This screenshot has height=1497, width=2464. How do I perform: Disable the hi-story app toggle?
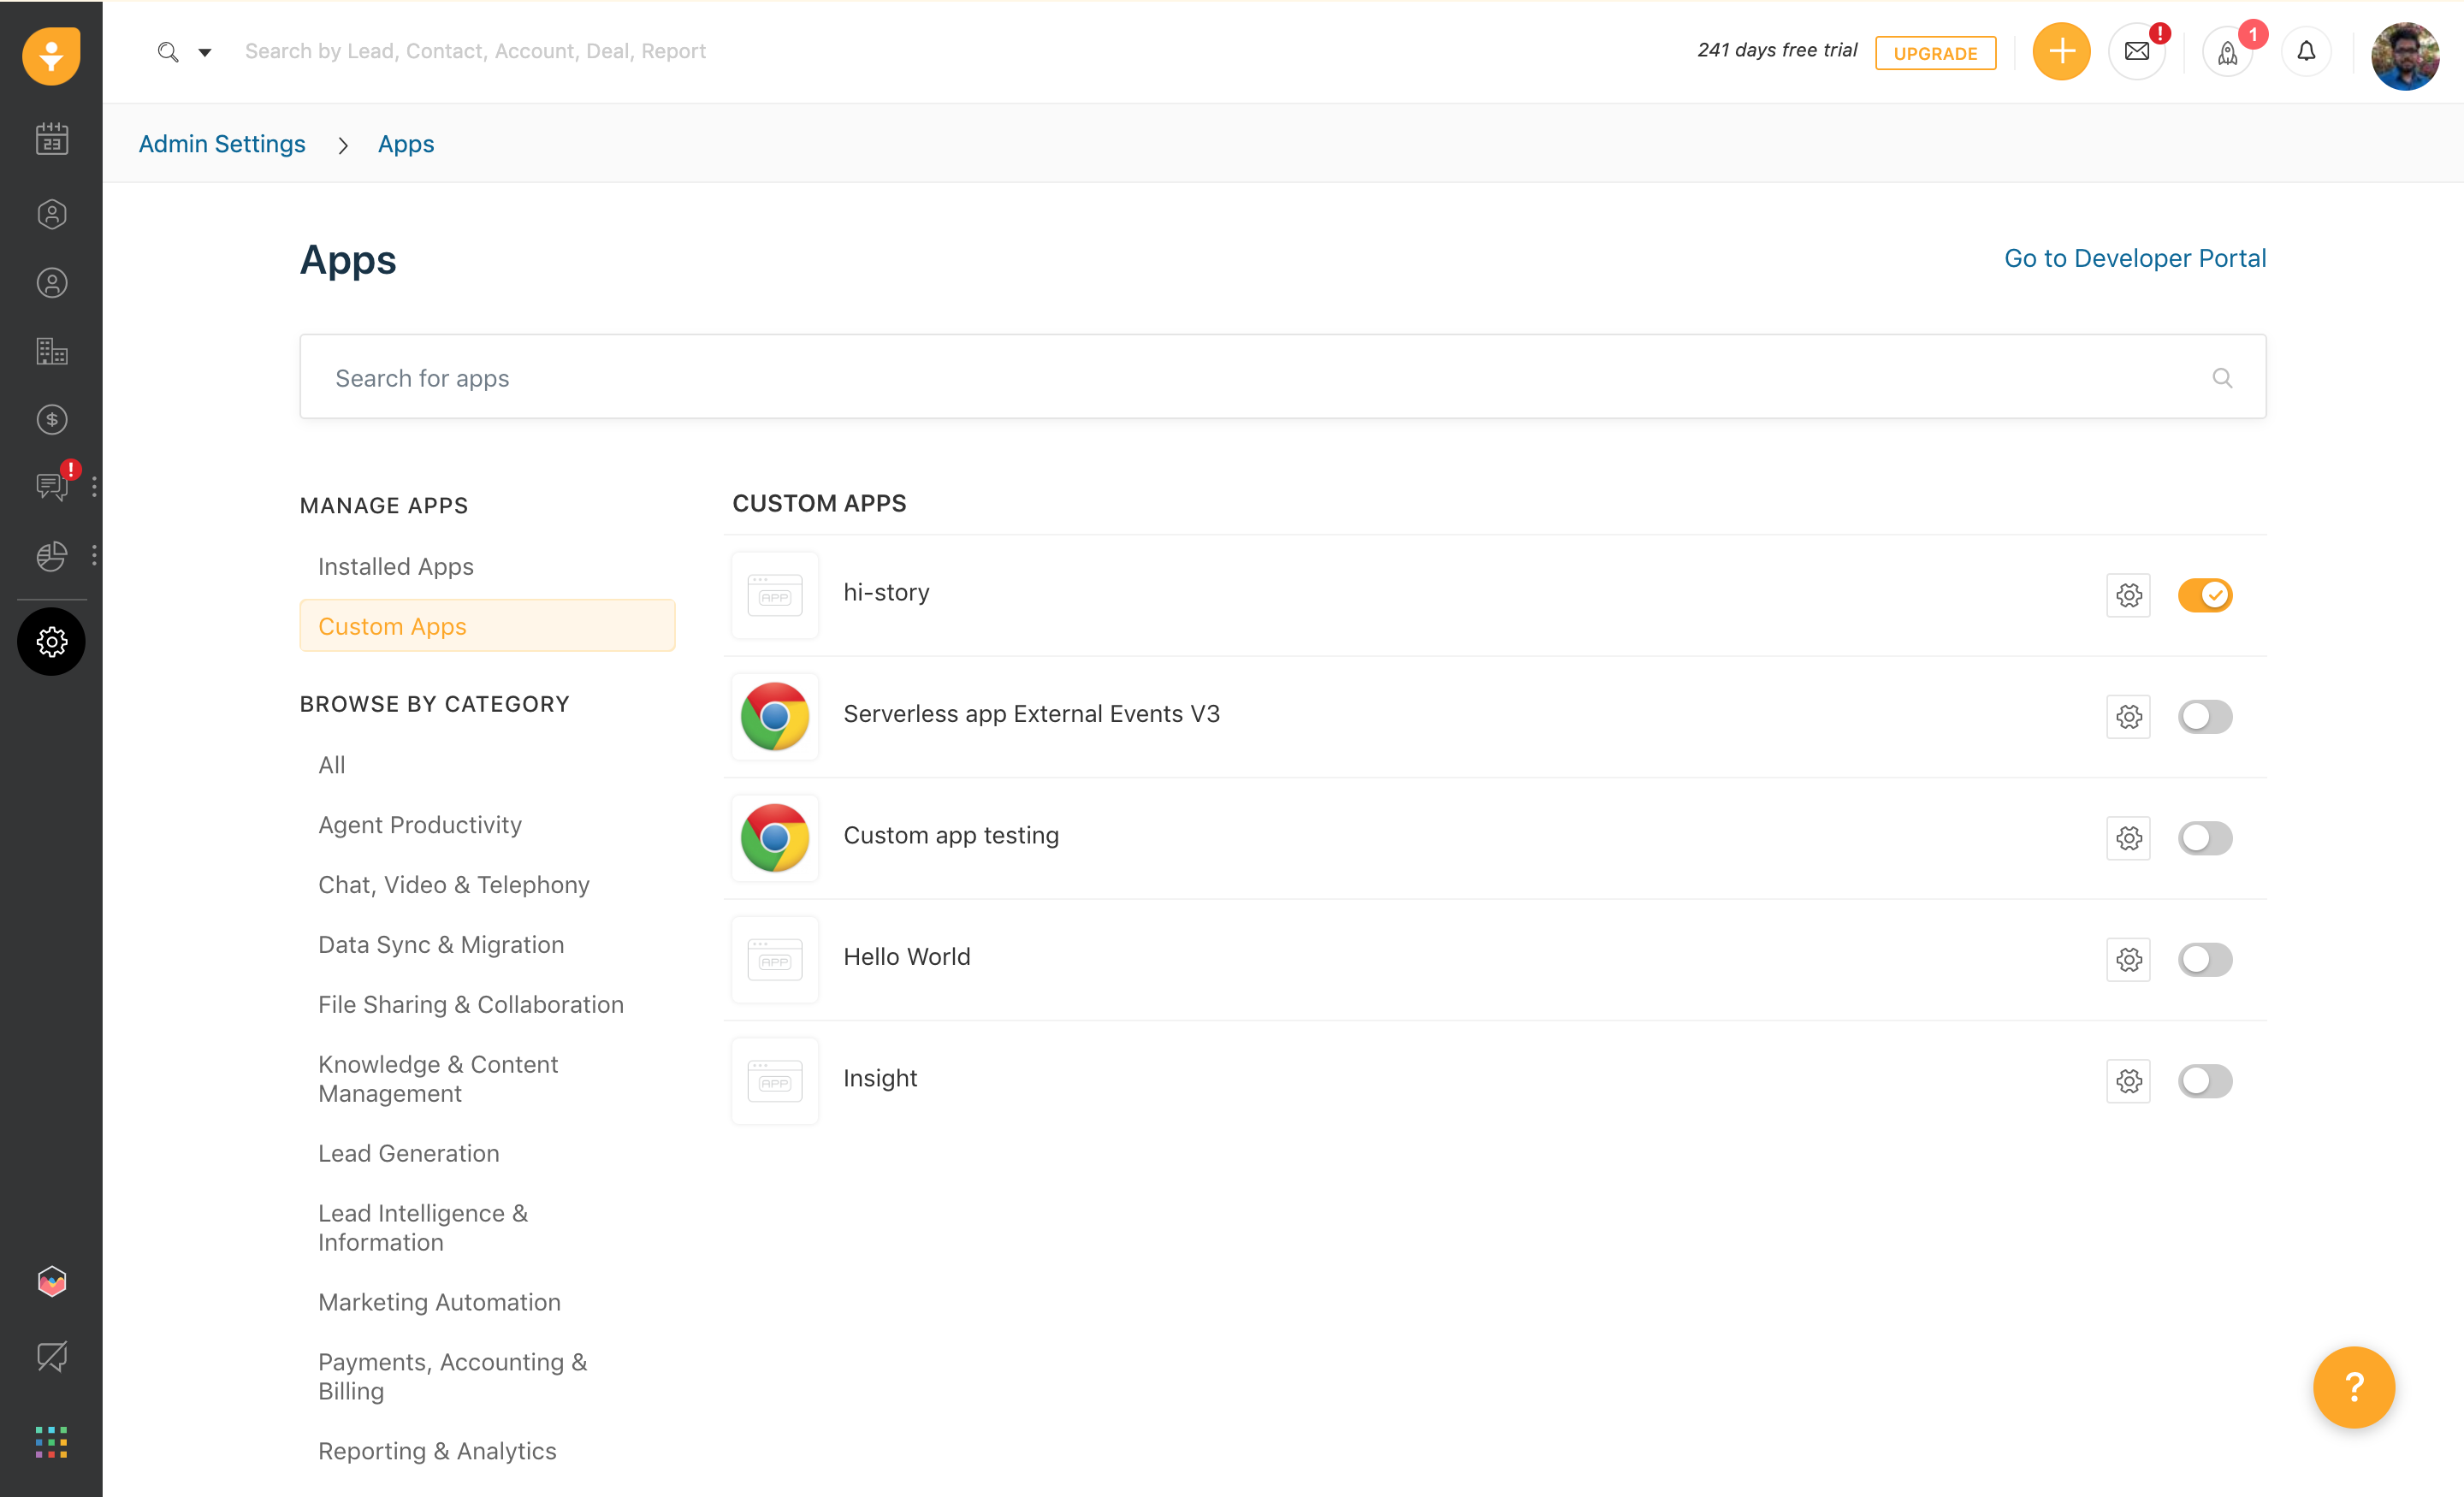click(x=2204, y=595)
